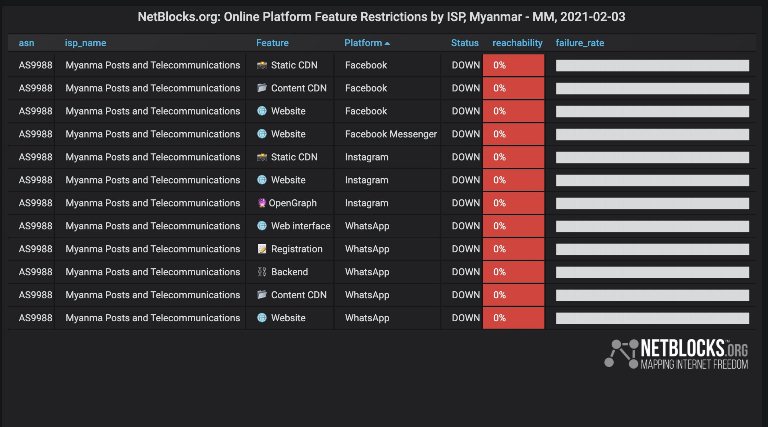This screenshot has height=427, width=768.
Task: Click the failure_rate column header
Action: point(580,43)
